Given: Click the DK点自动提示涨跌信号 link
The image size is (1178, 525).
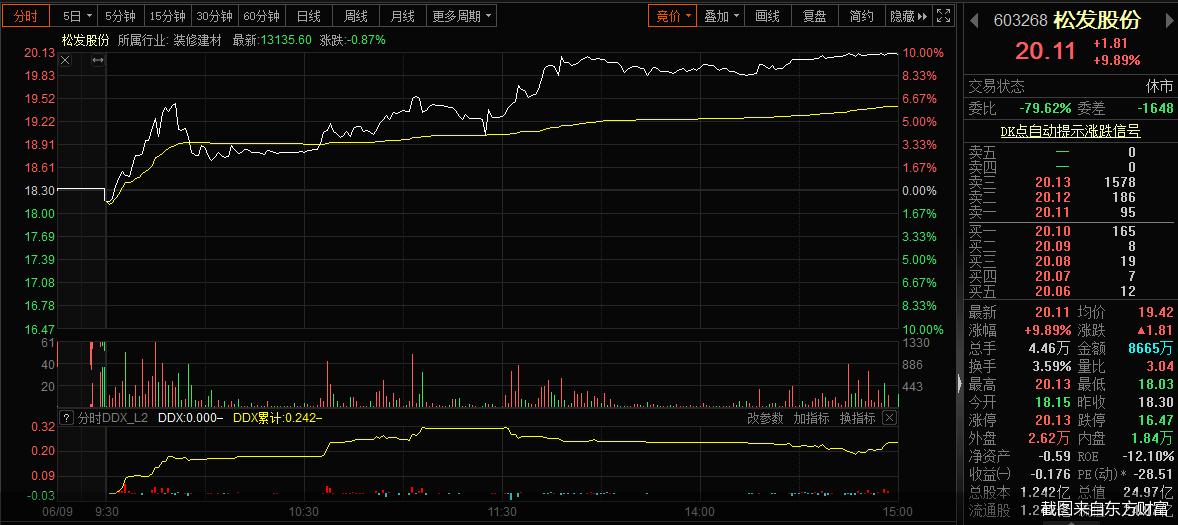Looking at the screenshot, I should pos(1070,130).
